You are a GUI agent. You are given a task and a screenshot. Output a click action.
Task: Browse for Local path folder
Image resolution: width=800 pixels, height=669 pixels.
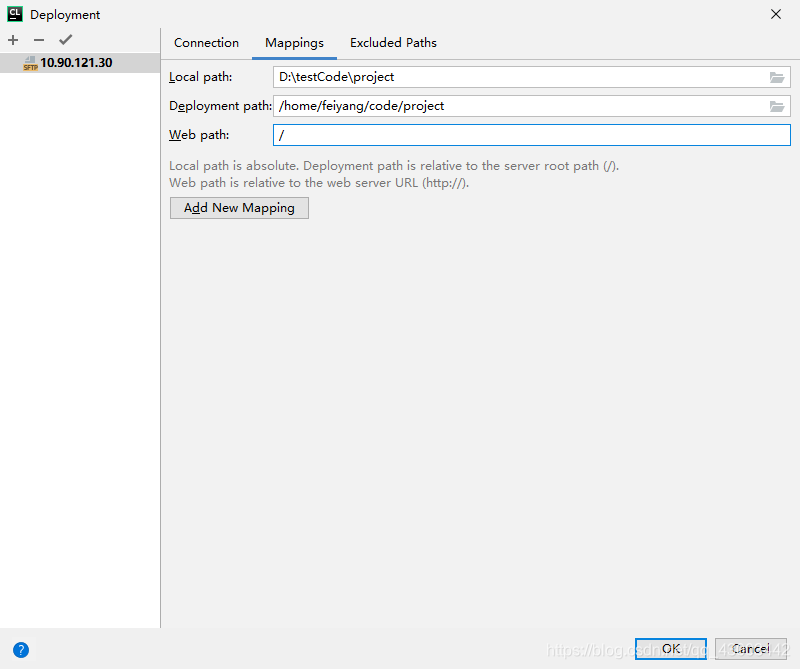tap(777, 78)
